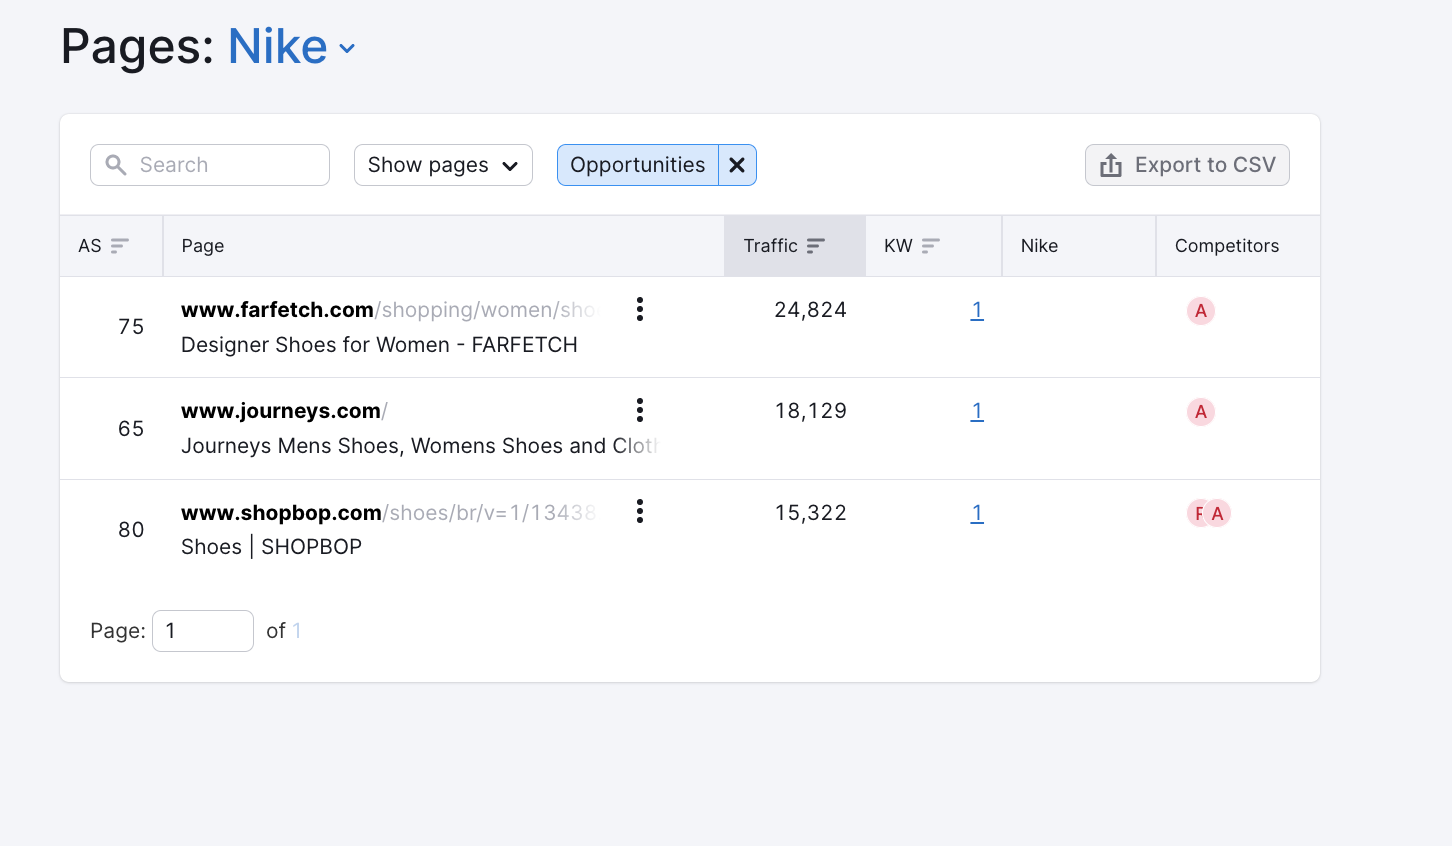1452x846 pixels.
Task: Open the www.farfetch.com page link
Action: click(x=389, y=310)
